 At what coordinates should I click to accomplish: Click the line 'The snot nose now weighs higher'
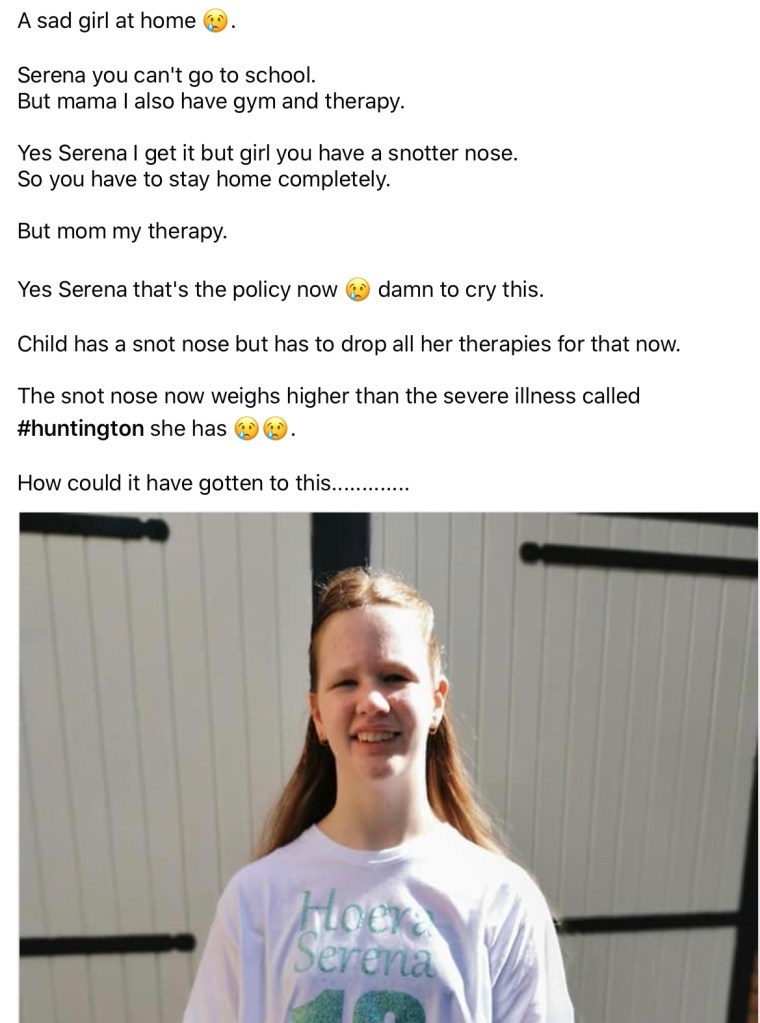coord(328,396)
